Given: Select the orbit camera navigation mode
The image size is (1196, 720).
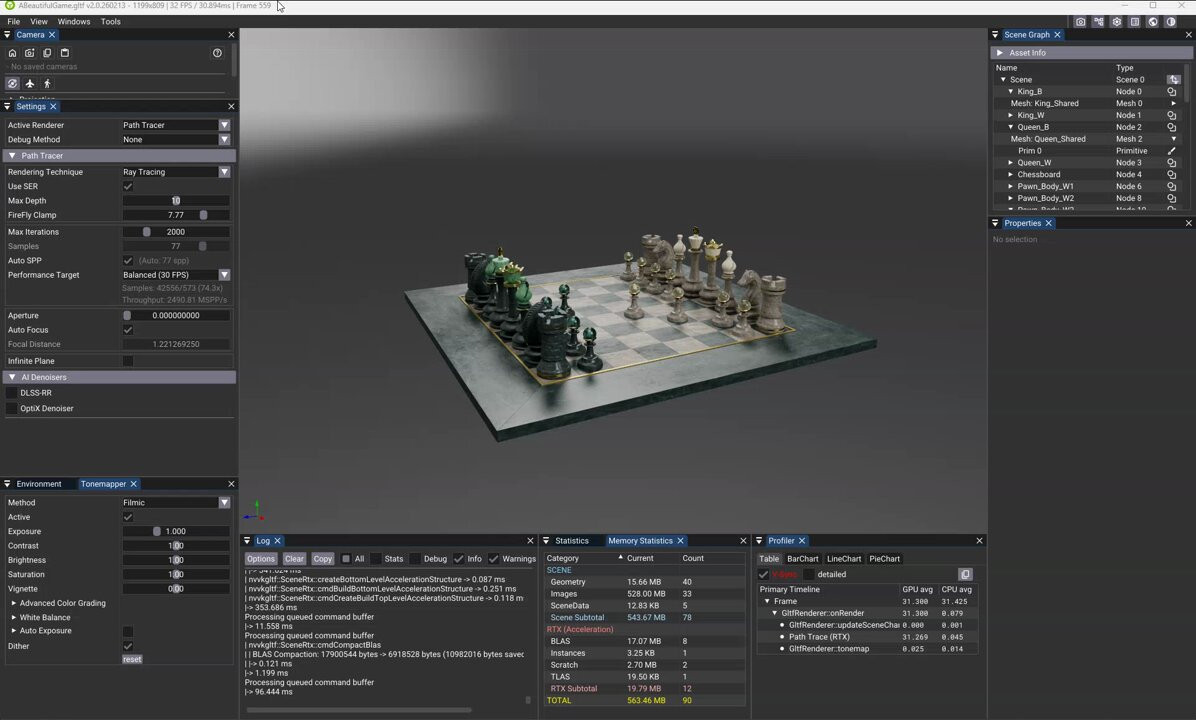Looking at the screenshot, I should [x=12, y=84].
